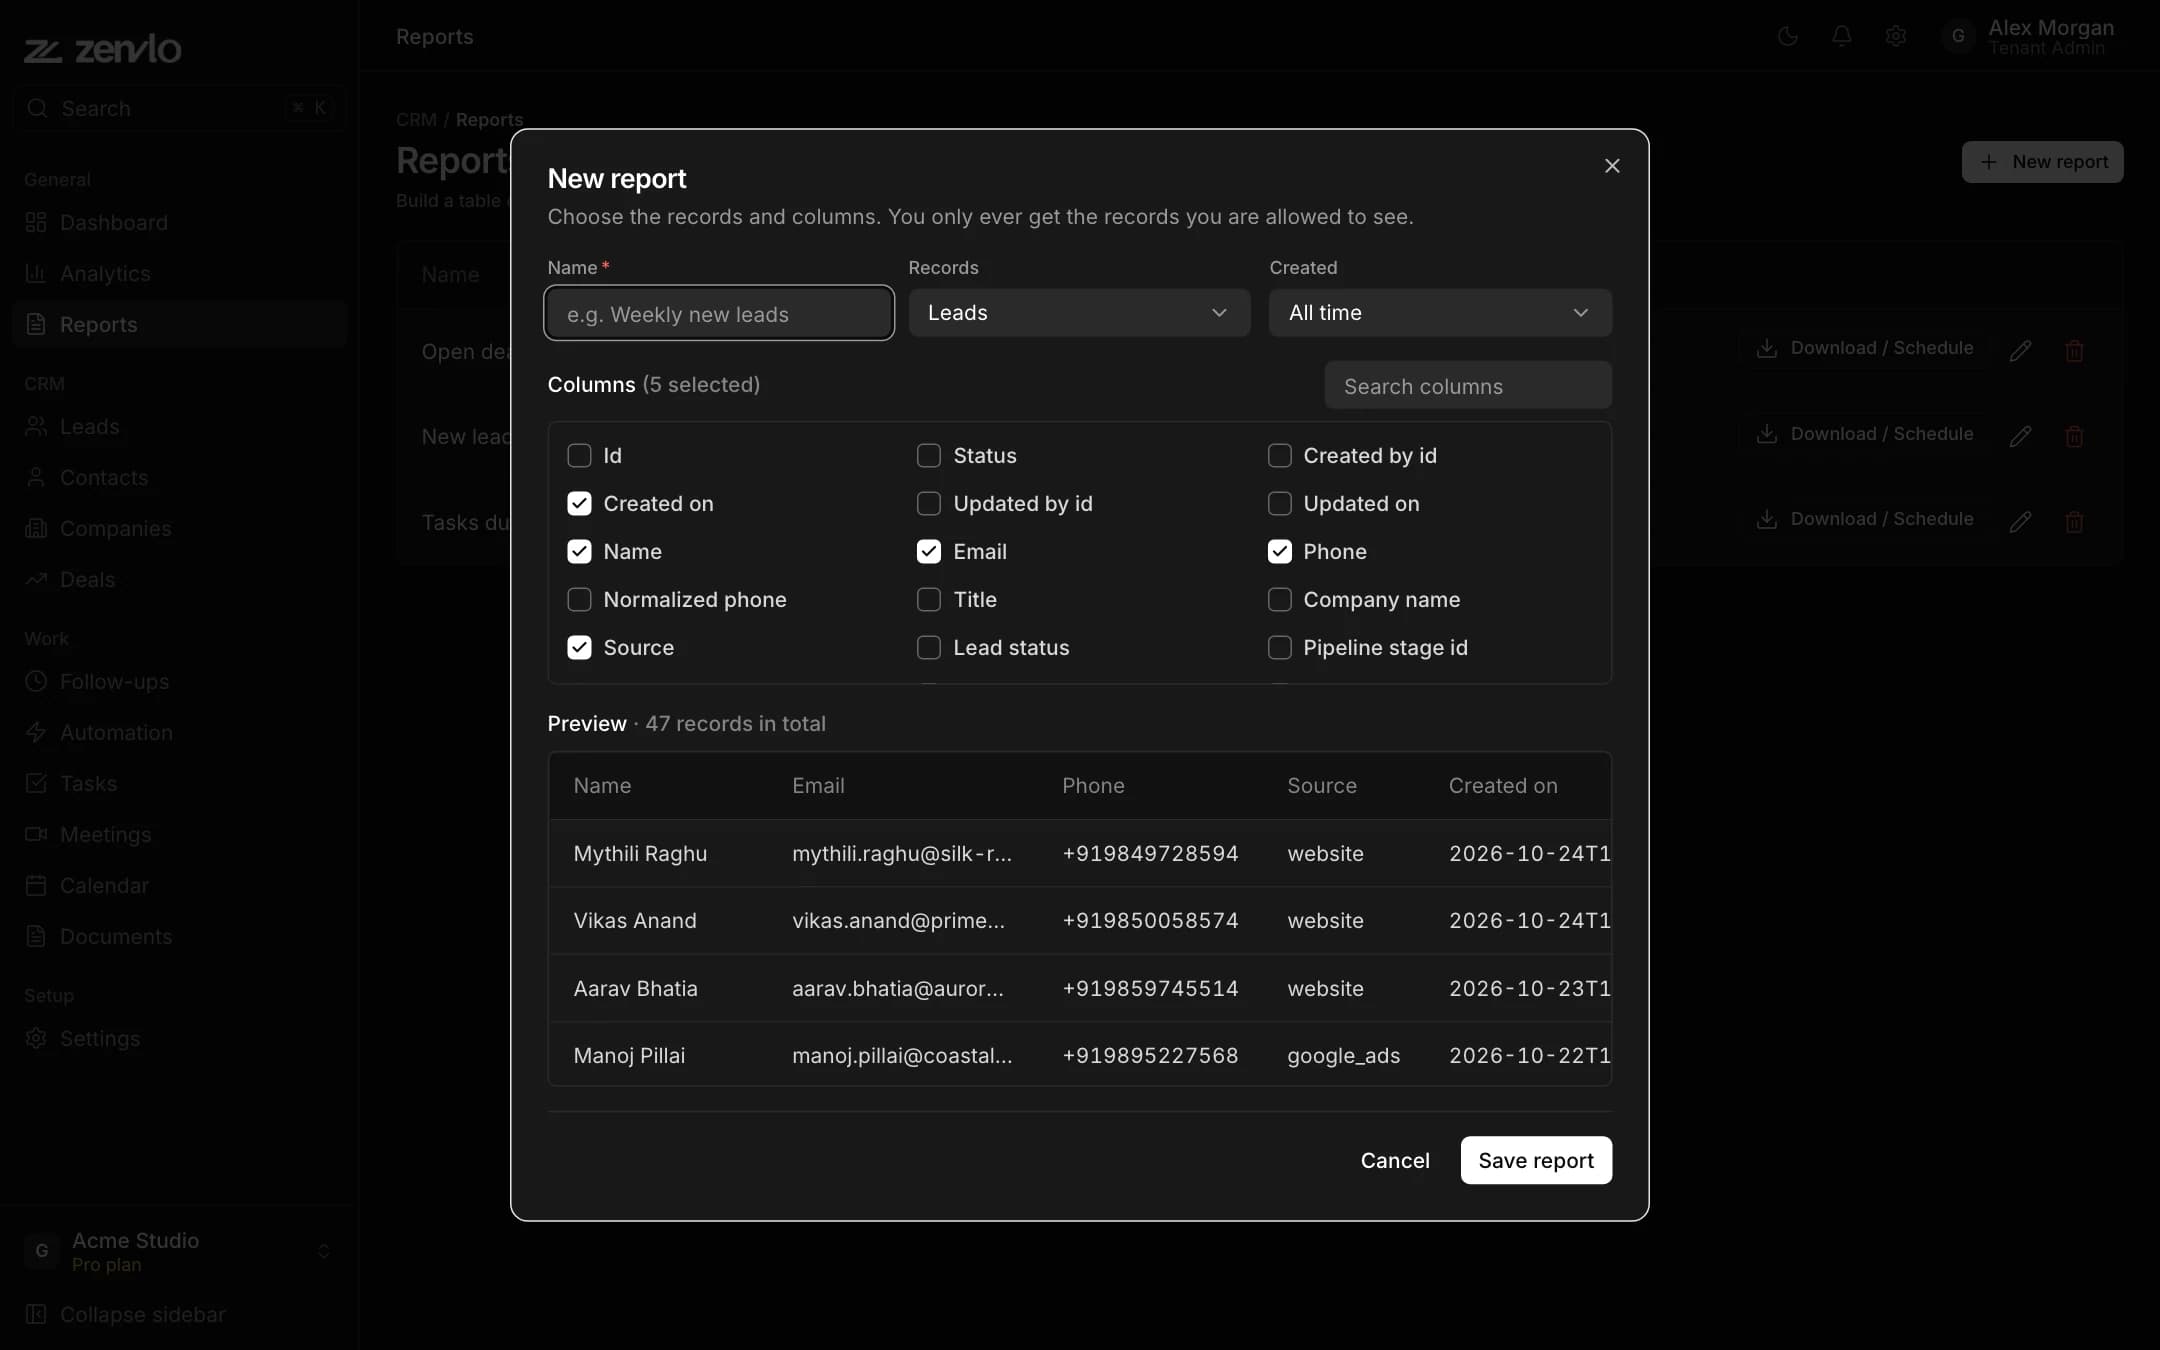The width and height of the screenshot is (2160, 1350).
Task: Open settings gear in top bar
Action: pyautogui.click(x=1895, y=37)
